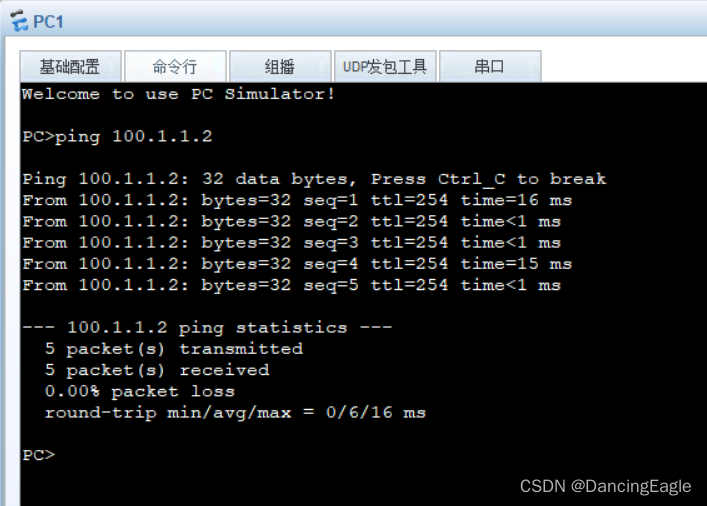Viewport: 707px width, 506px height.
Task: Click the 5 packet(s) transmitted line
Action: tap(173, 349)
